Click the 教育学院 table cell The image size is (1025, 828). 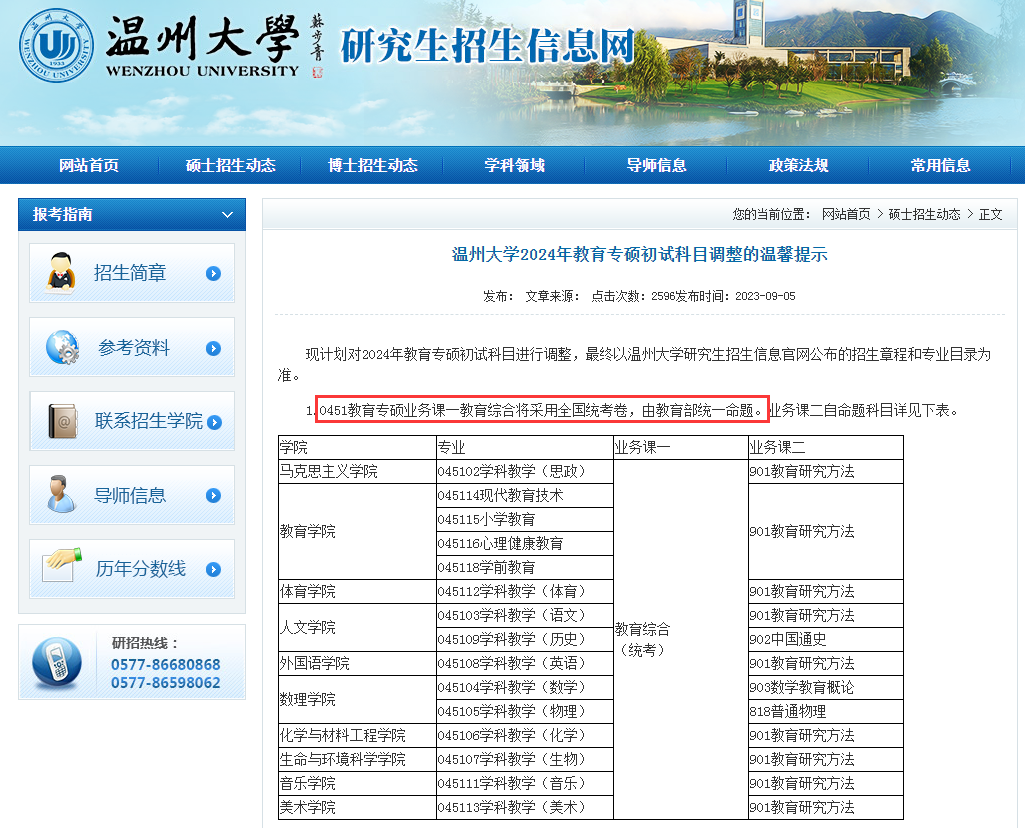tap(357, 531)
